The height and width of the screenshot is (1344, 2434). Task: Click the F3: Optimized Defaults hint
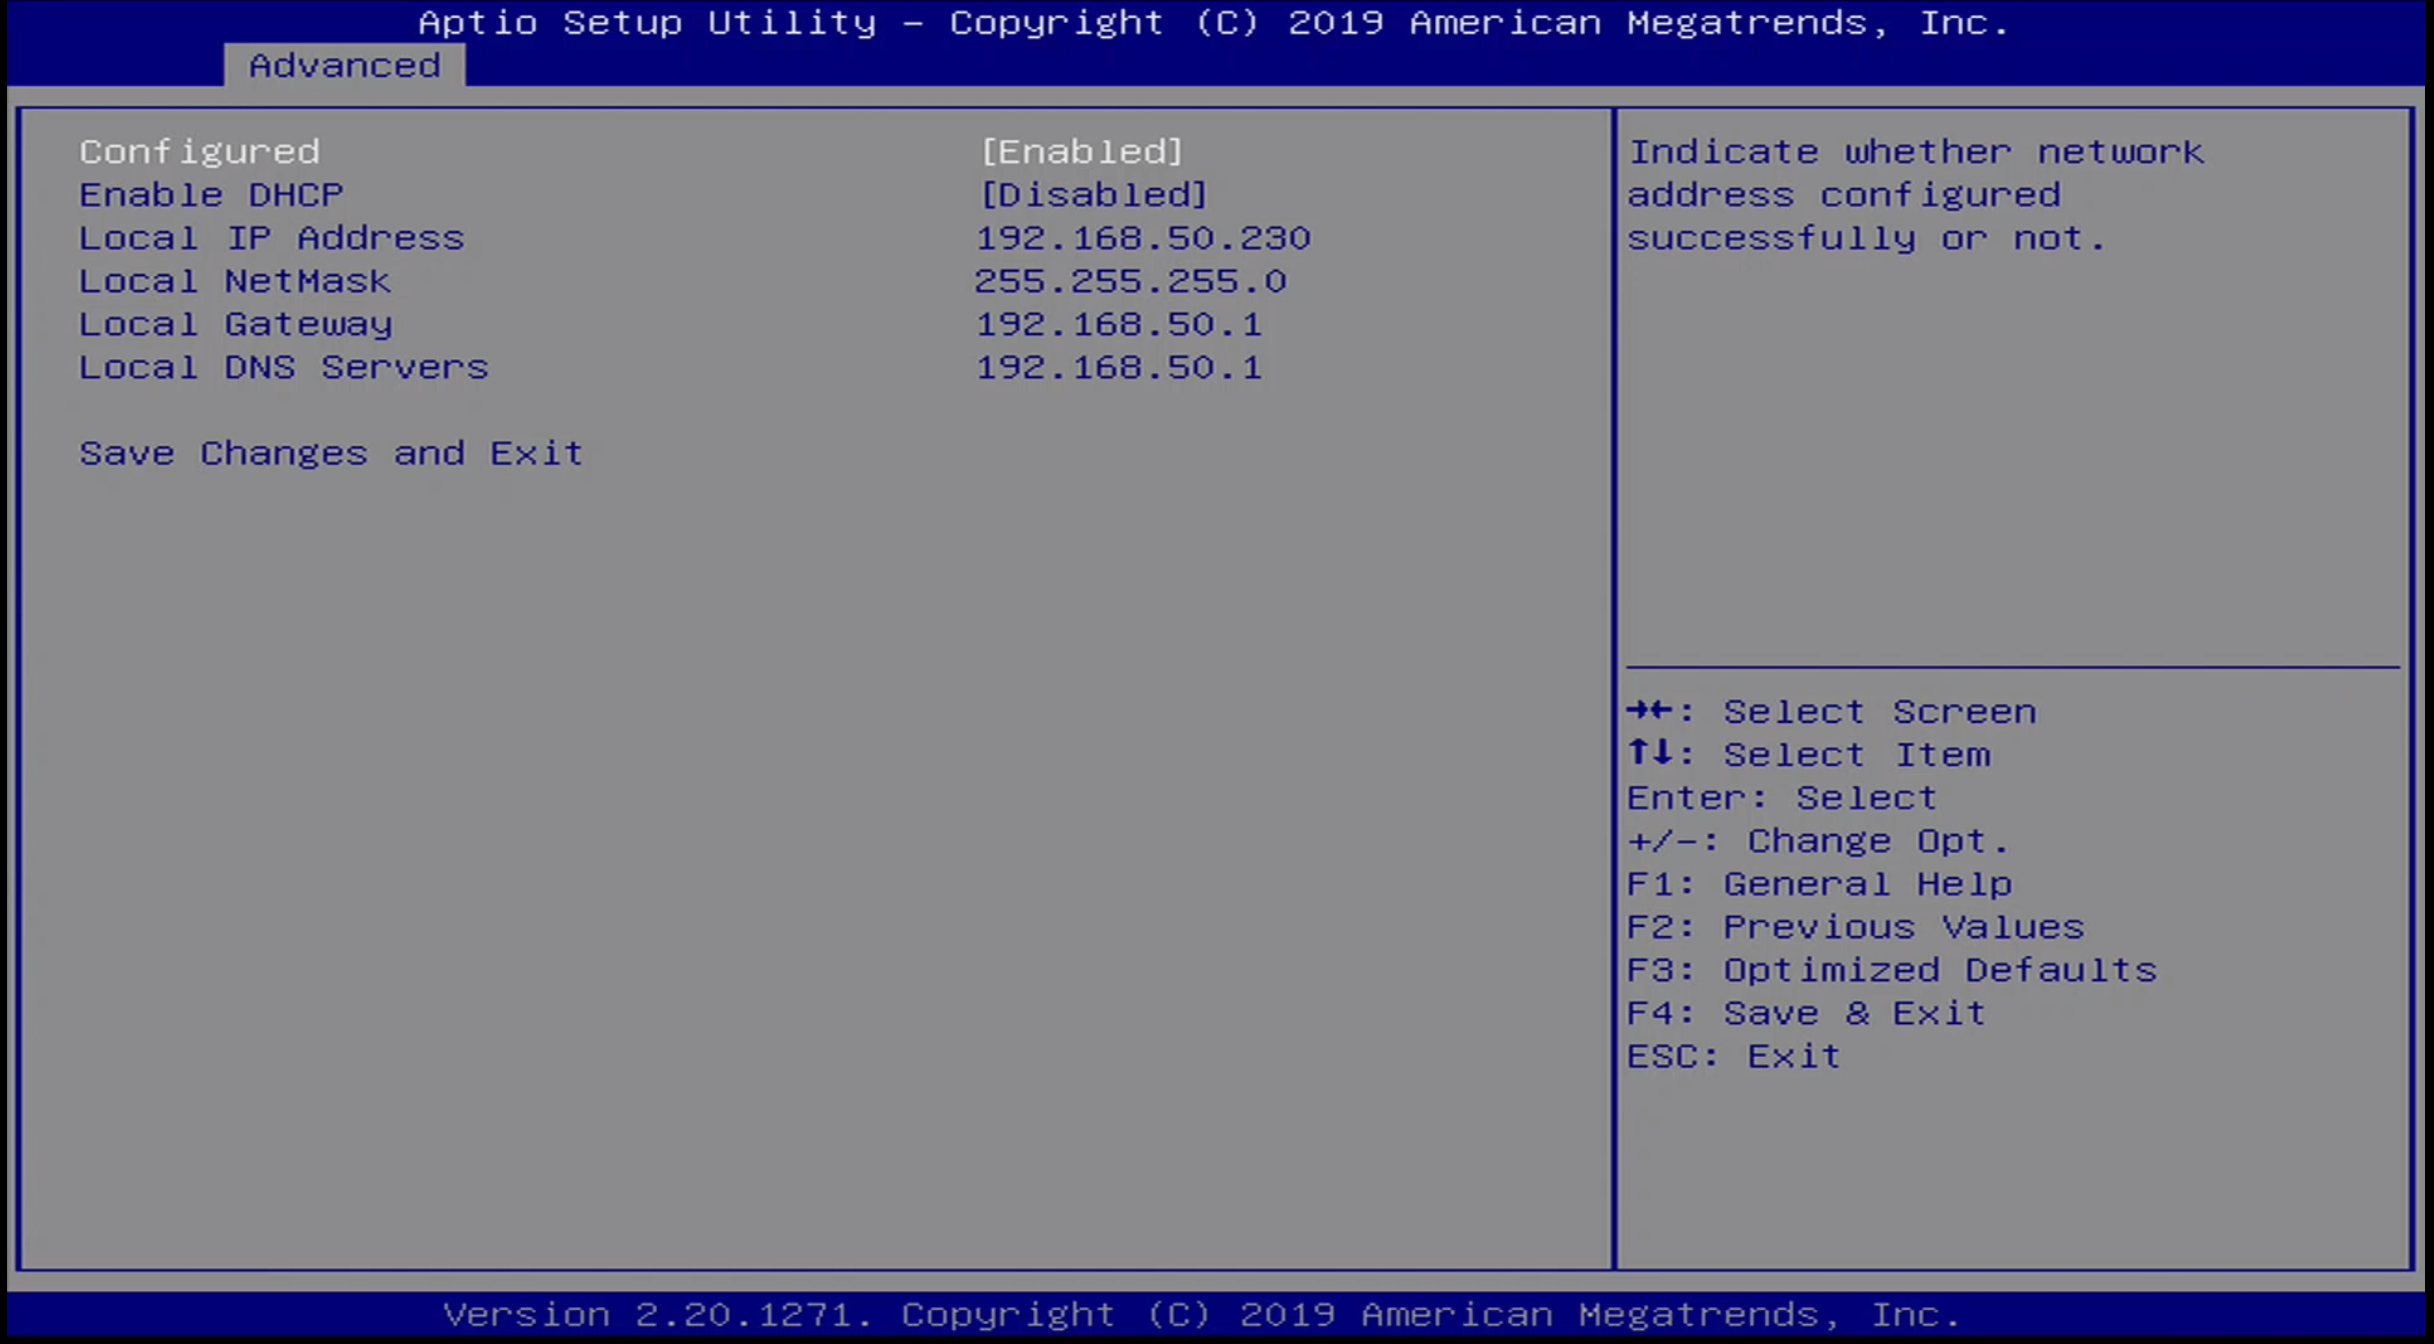click(1892, 970)
